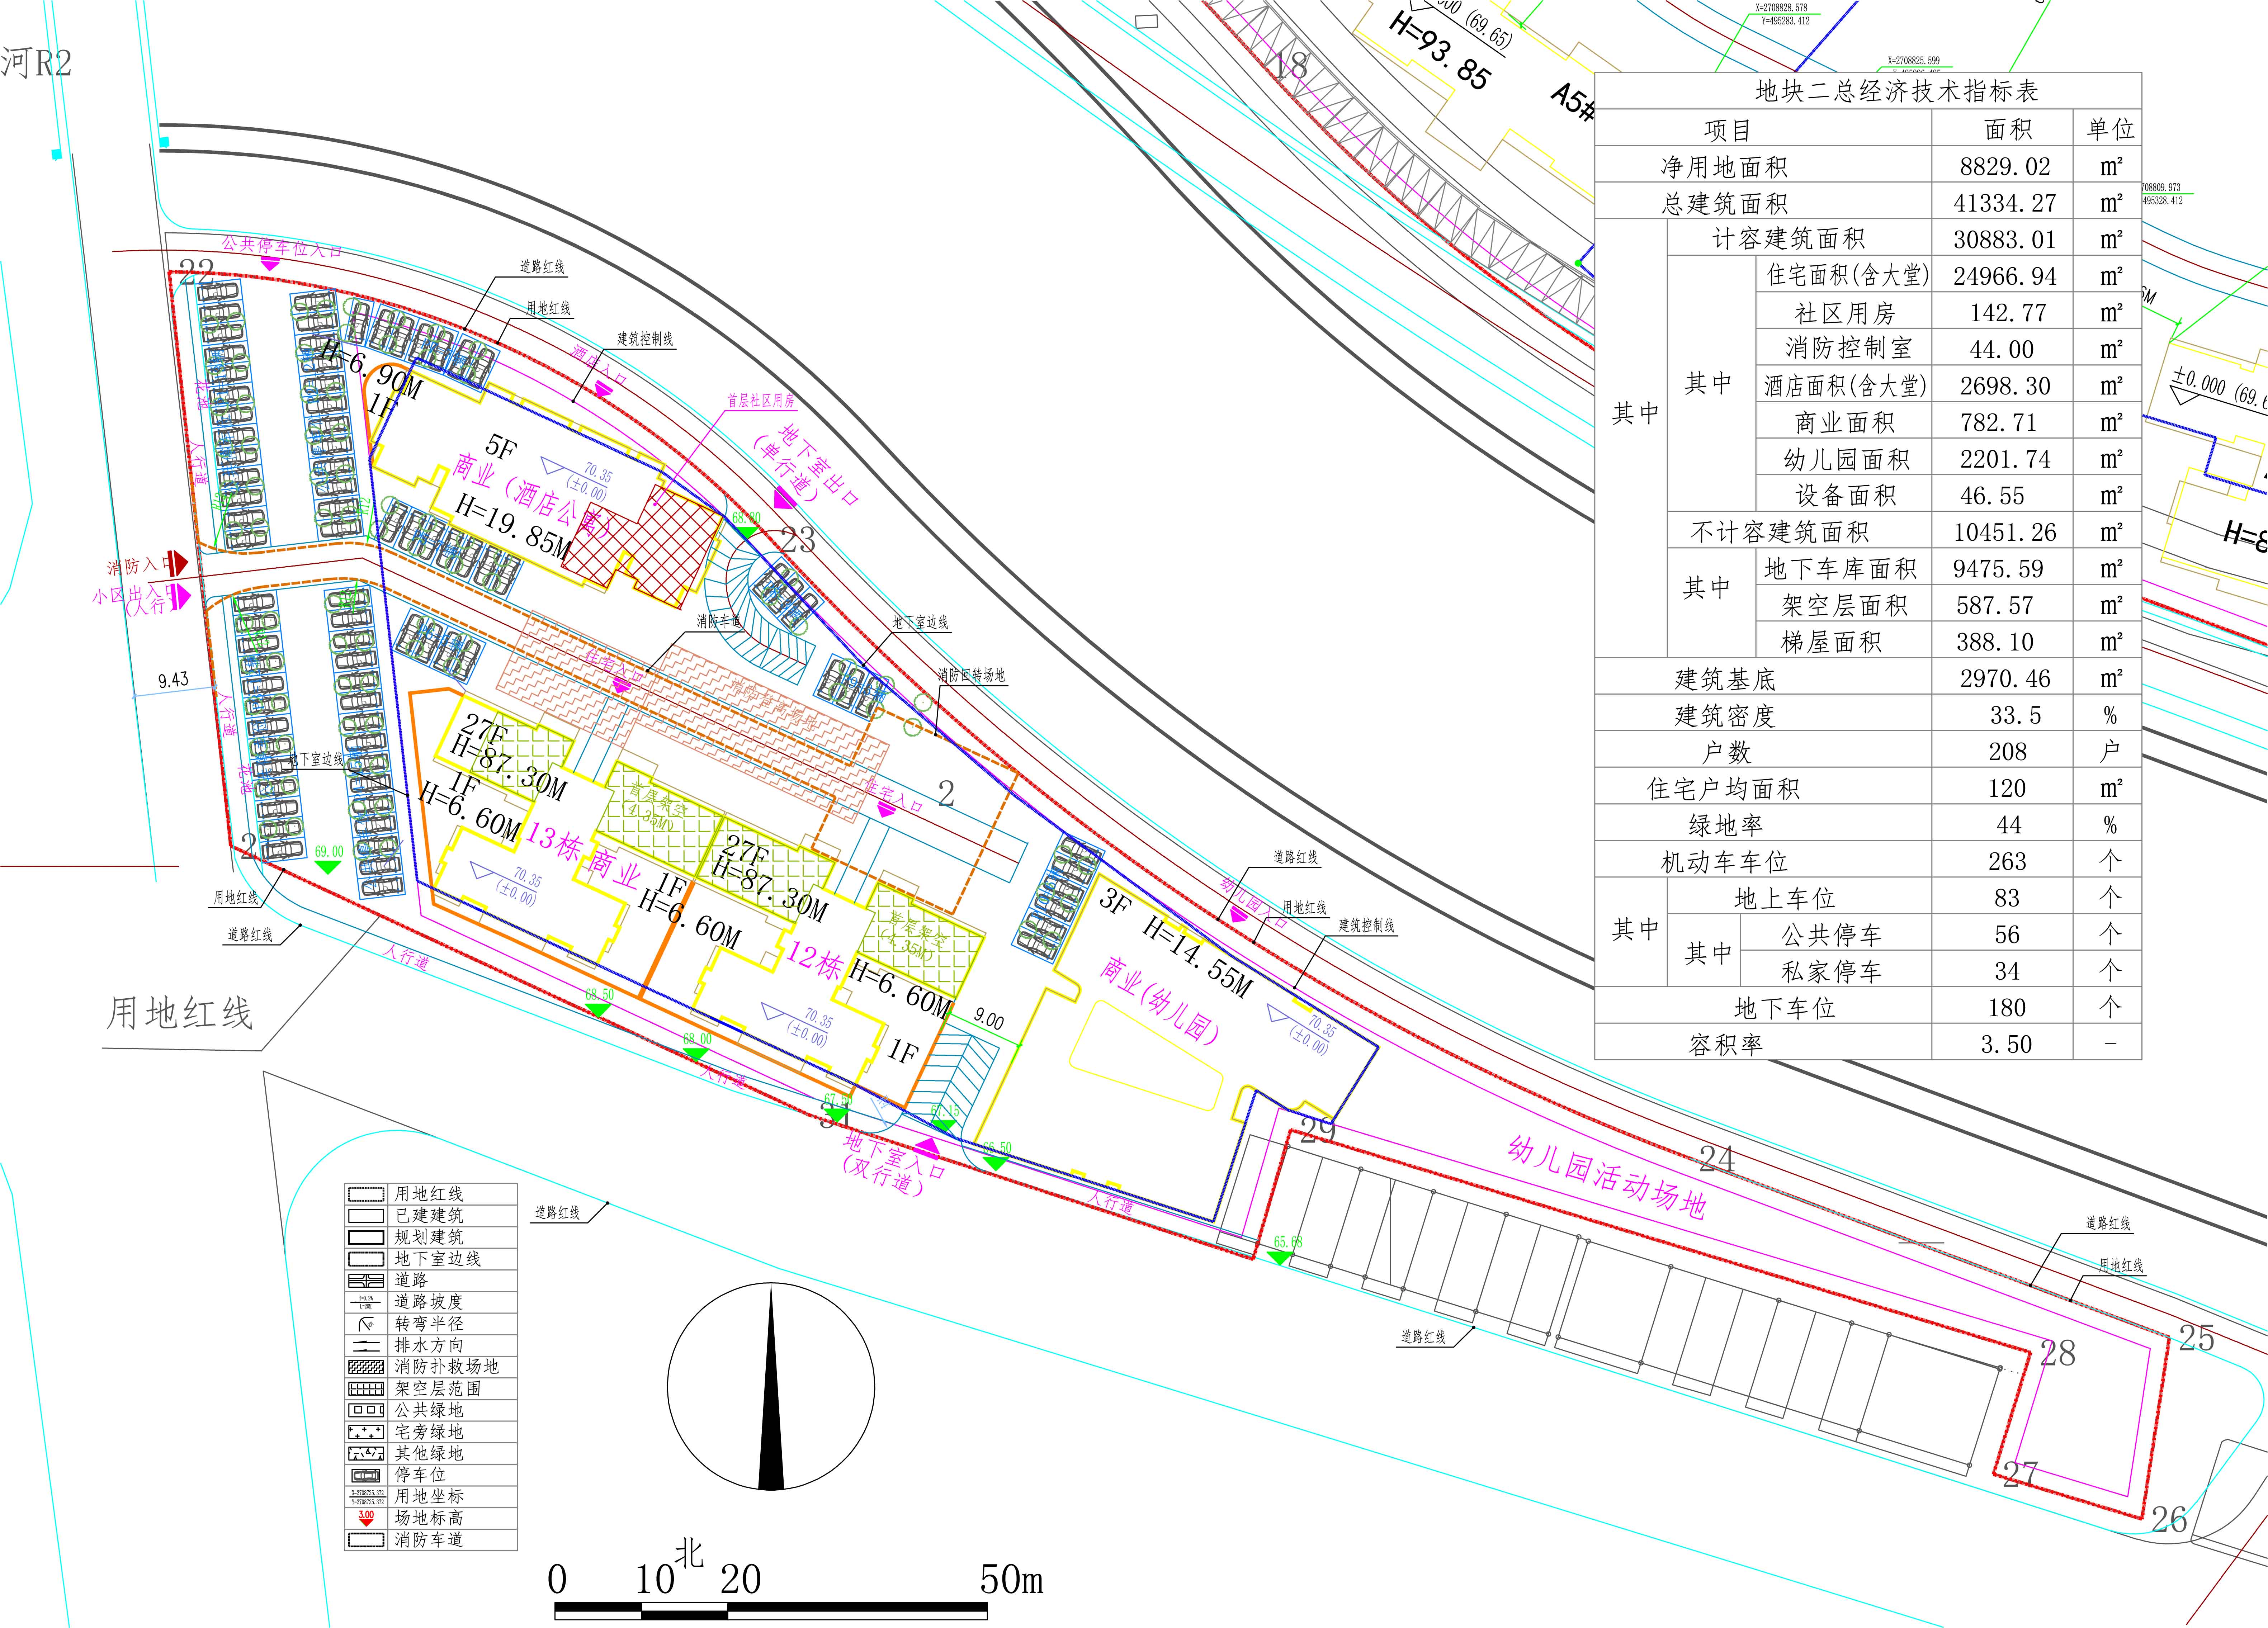
Task: Click the H=14.55M height label
Action: 1197,957
